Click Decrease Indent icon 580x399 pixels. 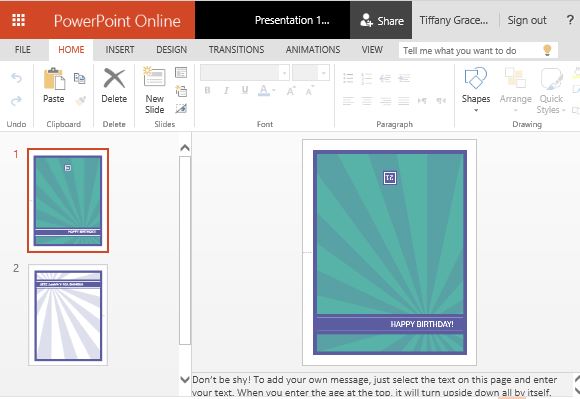tap(385, 78)
